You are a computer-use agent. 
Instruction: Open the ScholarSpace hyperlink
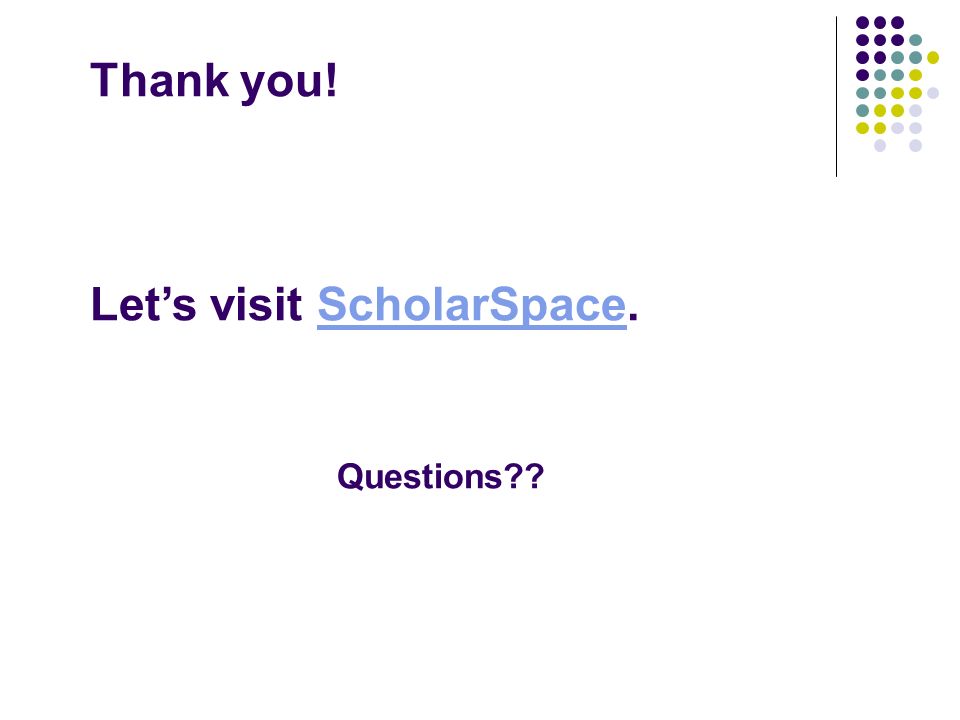[471, 304]
